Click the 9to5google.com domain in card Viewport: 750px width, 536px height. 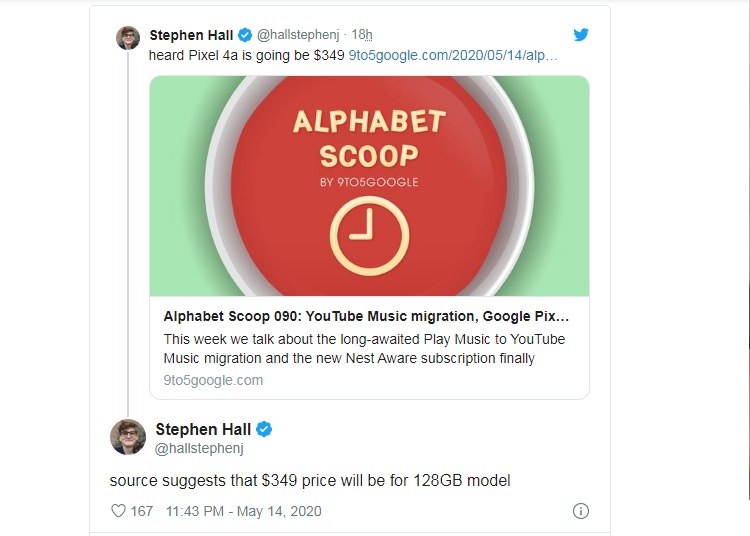213,380
